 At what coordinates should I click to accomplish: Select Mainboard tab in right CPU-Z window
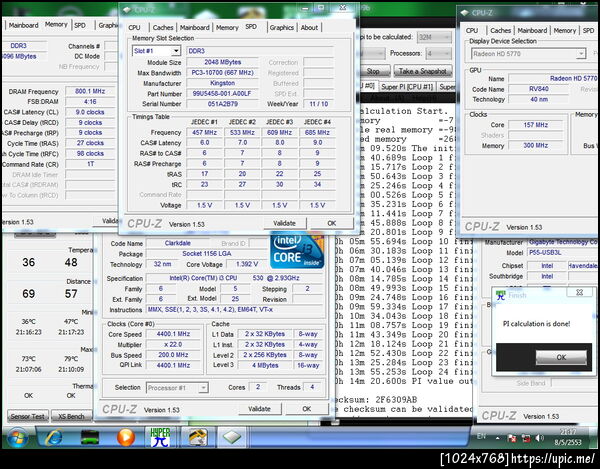point(532,31)
